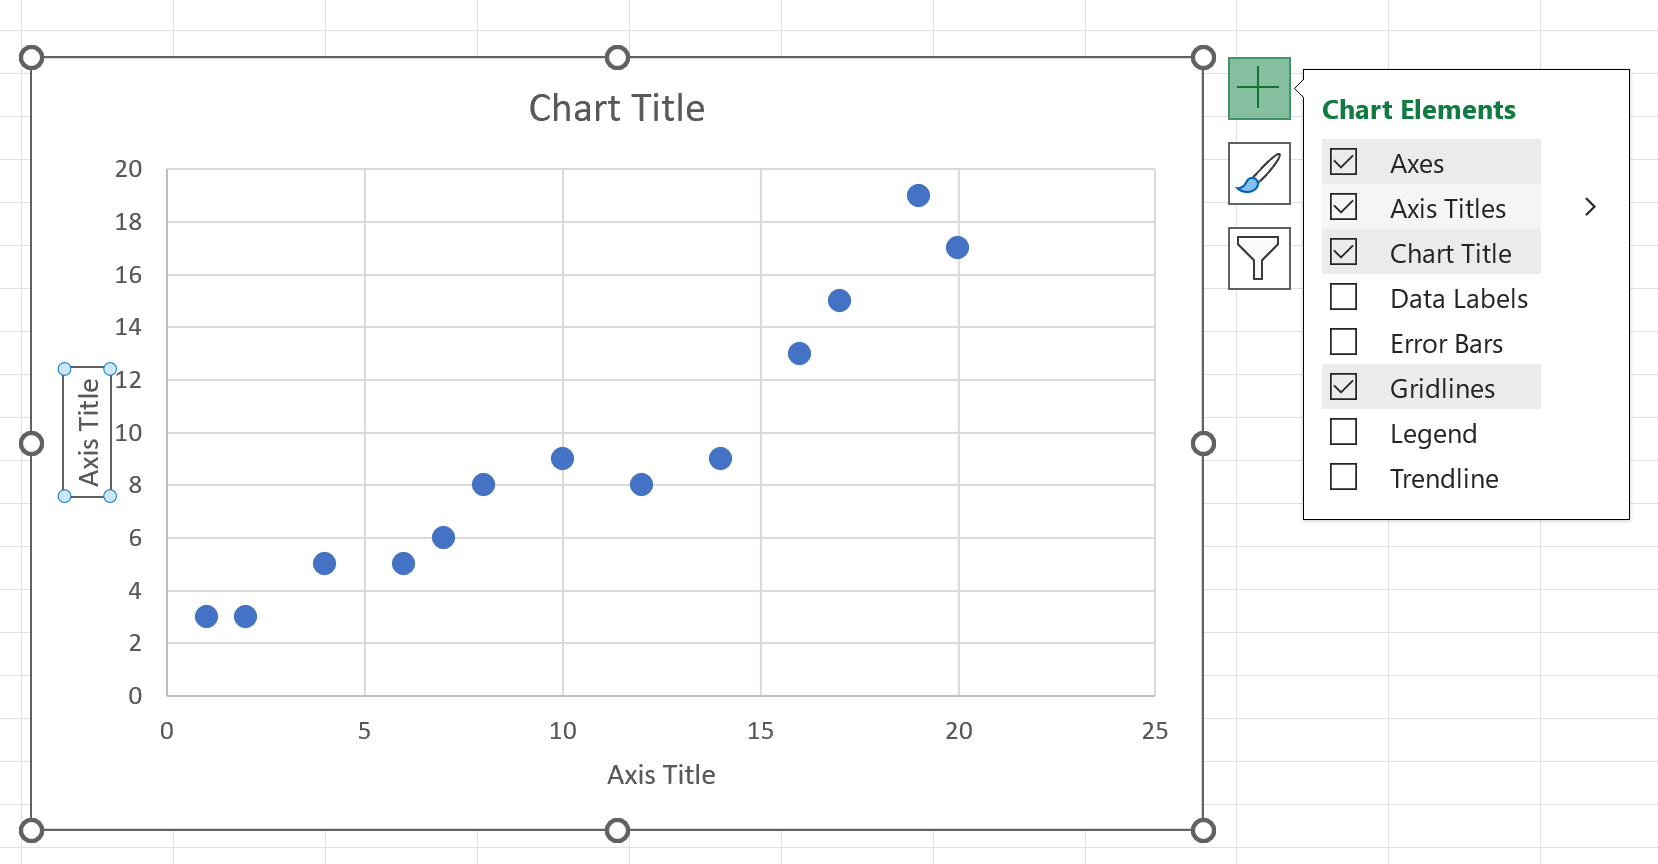Click the lowest-left scatter data point
The height and width of the screenshot is (864, 1658).
coord(206,616)
